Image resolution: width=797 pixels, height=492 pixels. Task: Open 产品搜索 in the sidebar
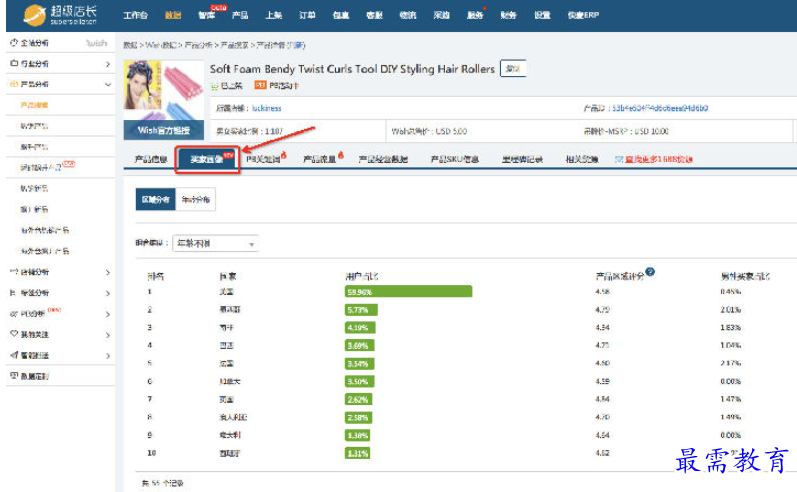click(x=34, y=105)
